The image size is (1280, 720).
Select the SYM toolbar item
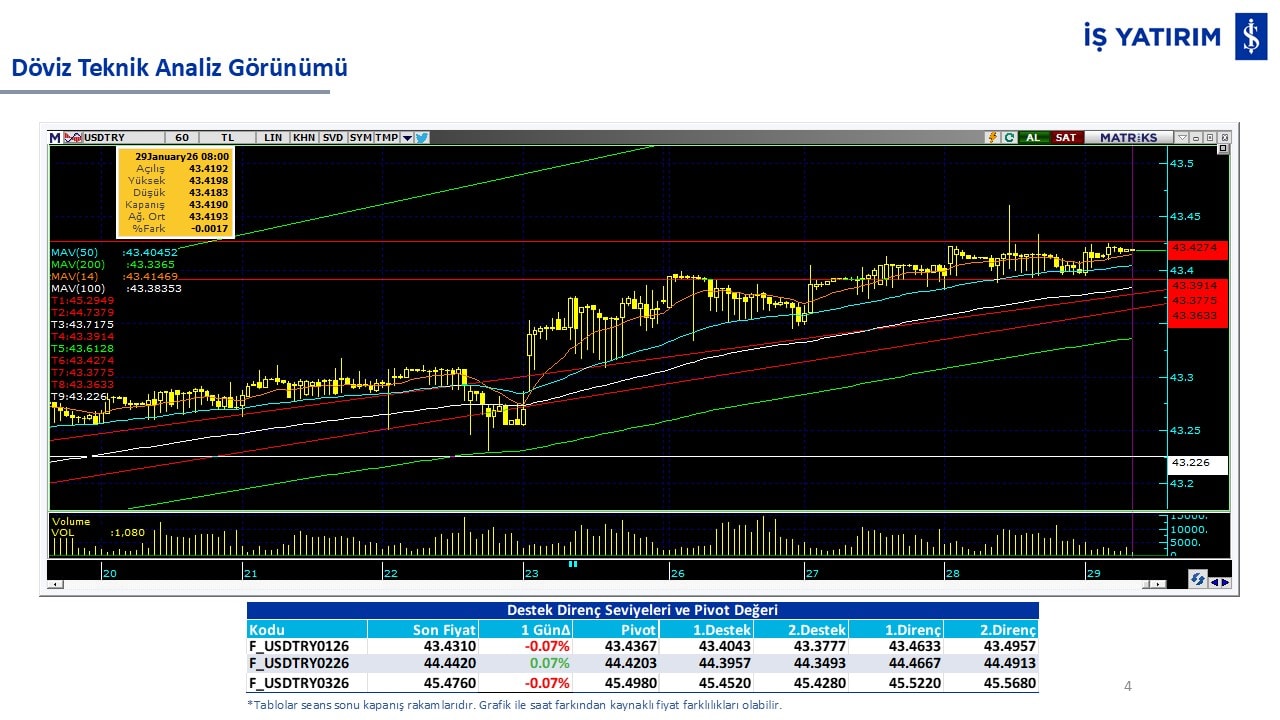tap(360, 138)
